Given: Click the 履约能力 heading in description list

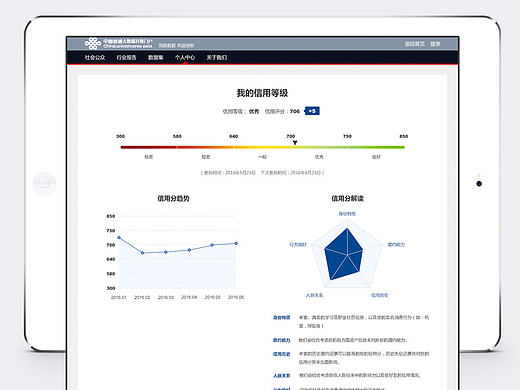Looking at the screenshot, I should click(x=282, y=340).
